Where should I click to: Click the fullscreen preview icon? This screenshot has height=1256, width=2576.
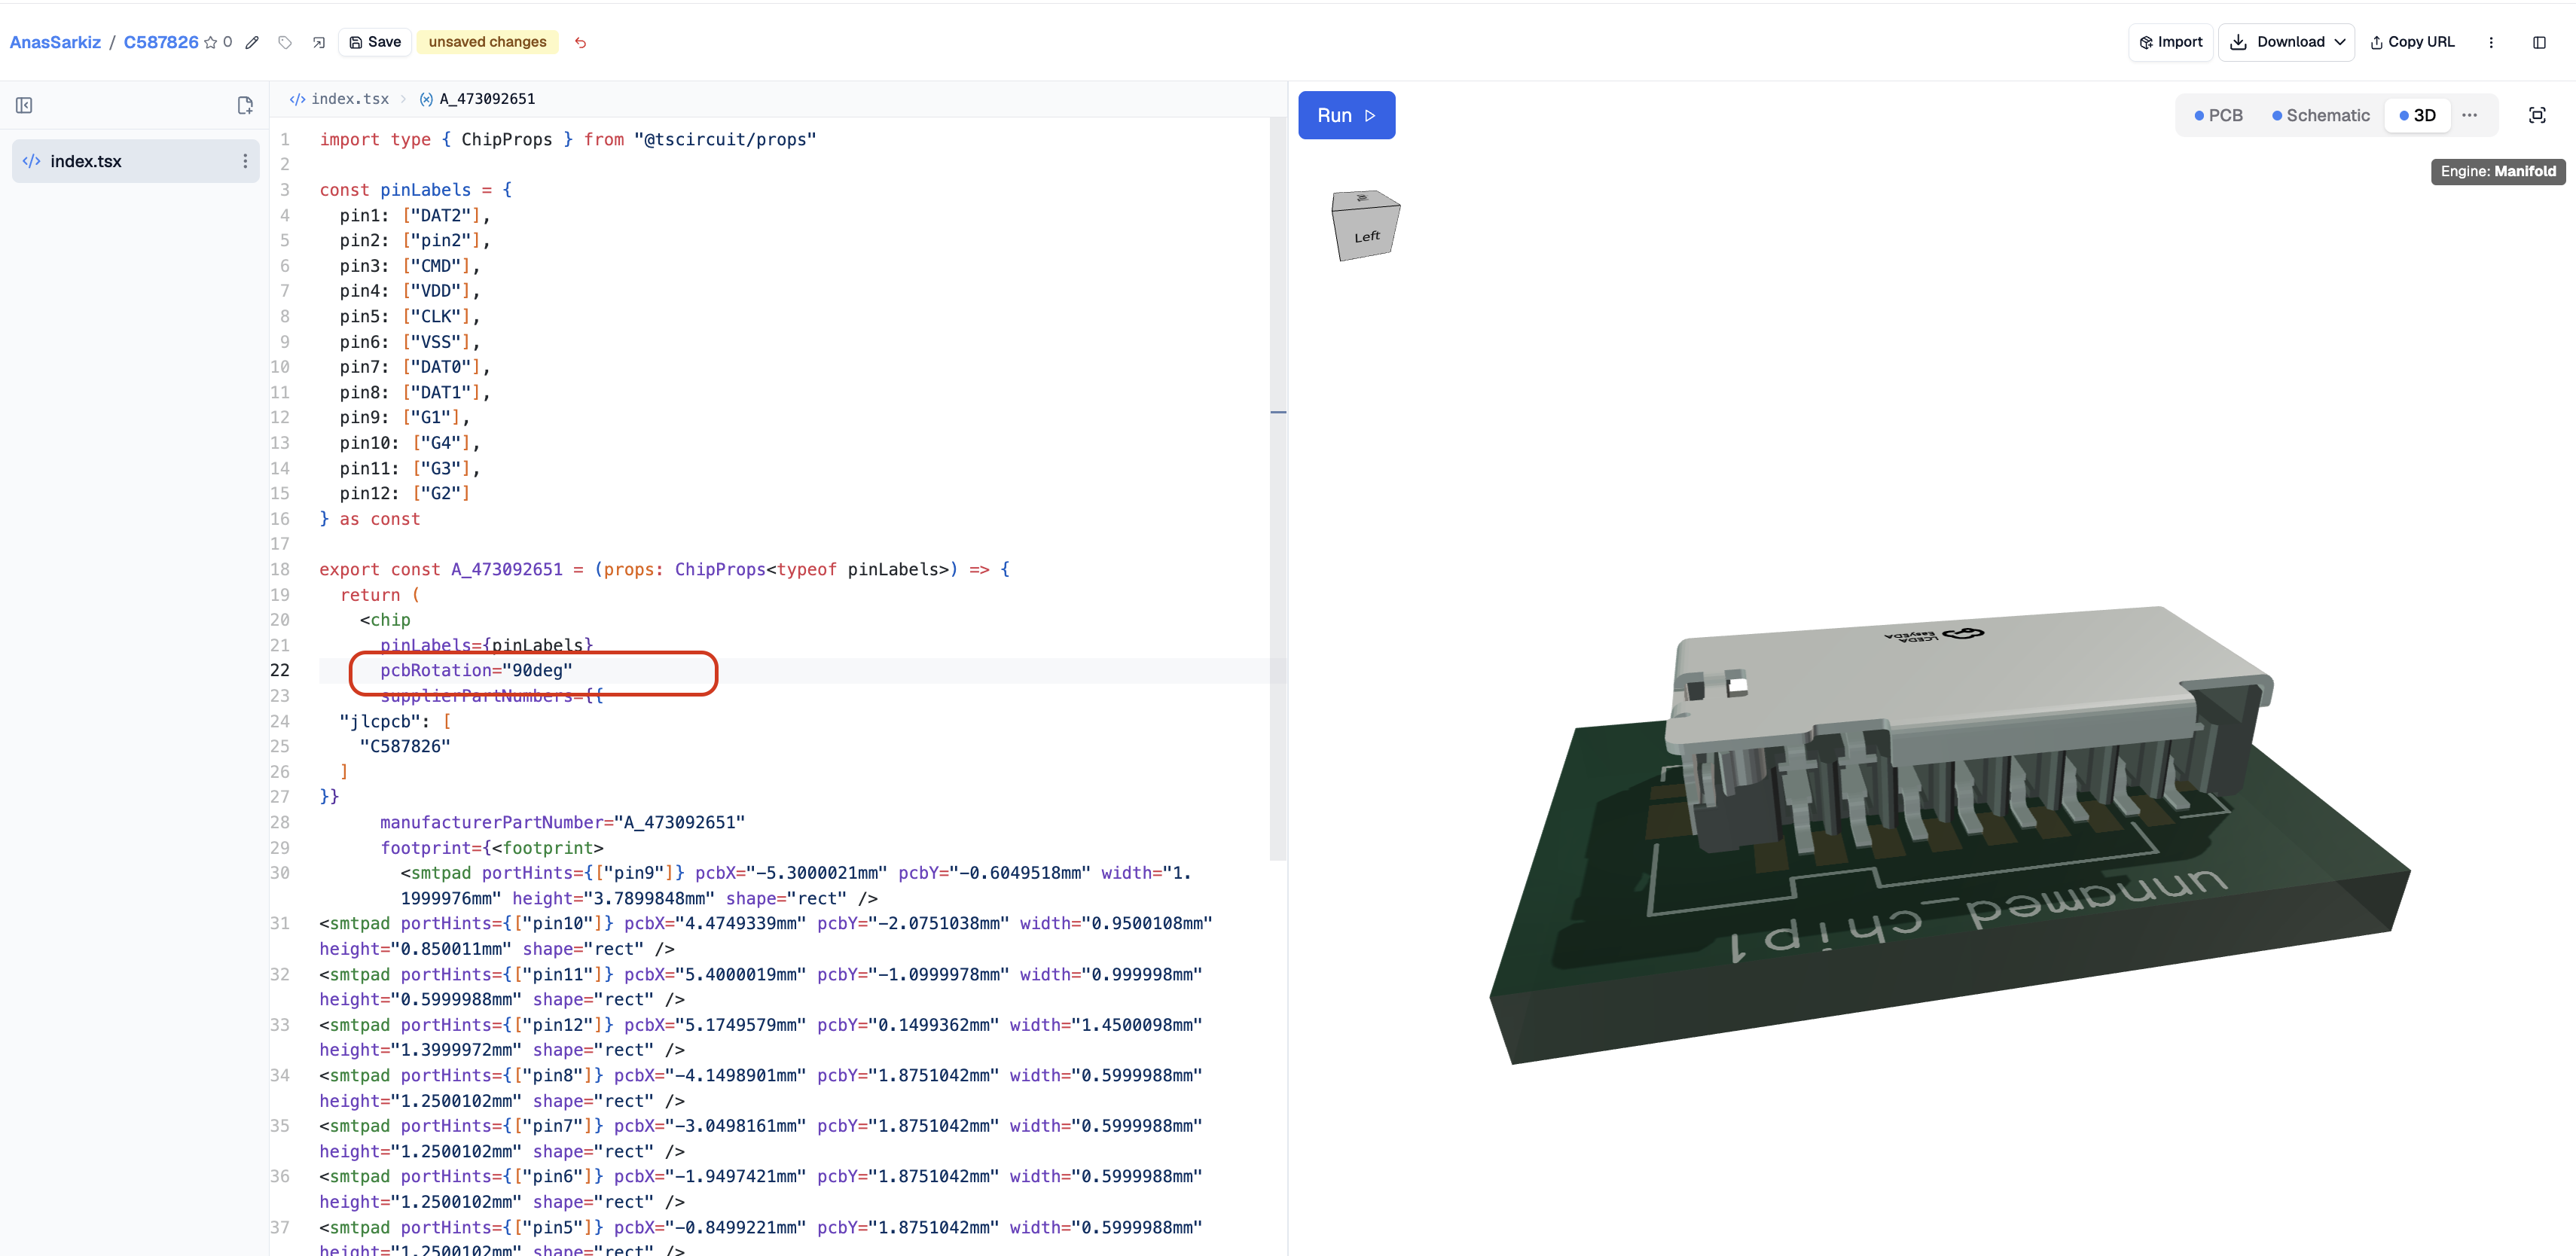[2537, 115]
